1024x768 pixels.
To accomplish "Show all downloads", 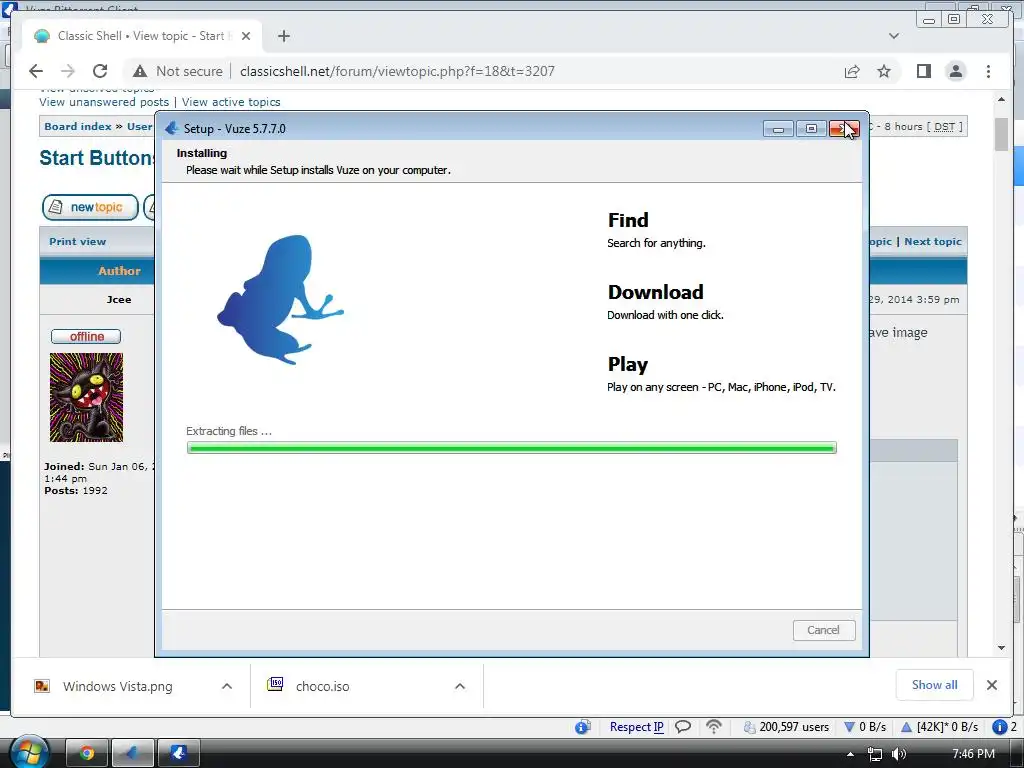I will 935,685.
